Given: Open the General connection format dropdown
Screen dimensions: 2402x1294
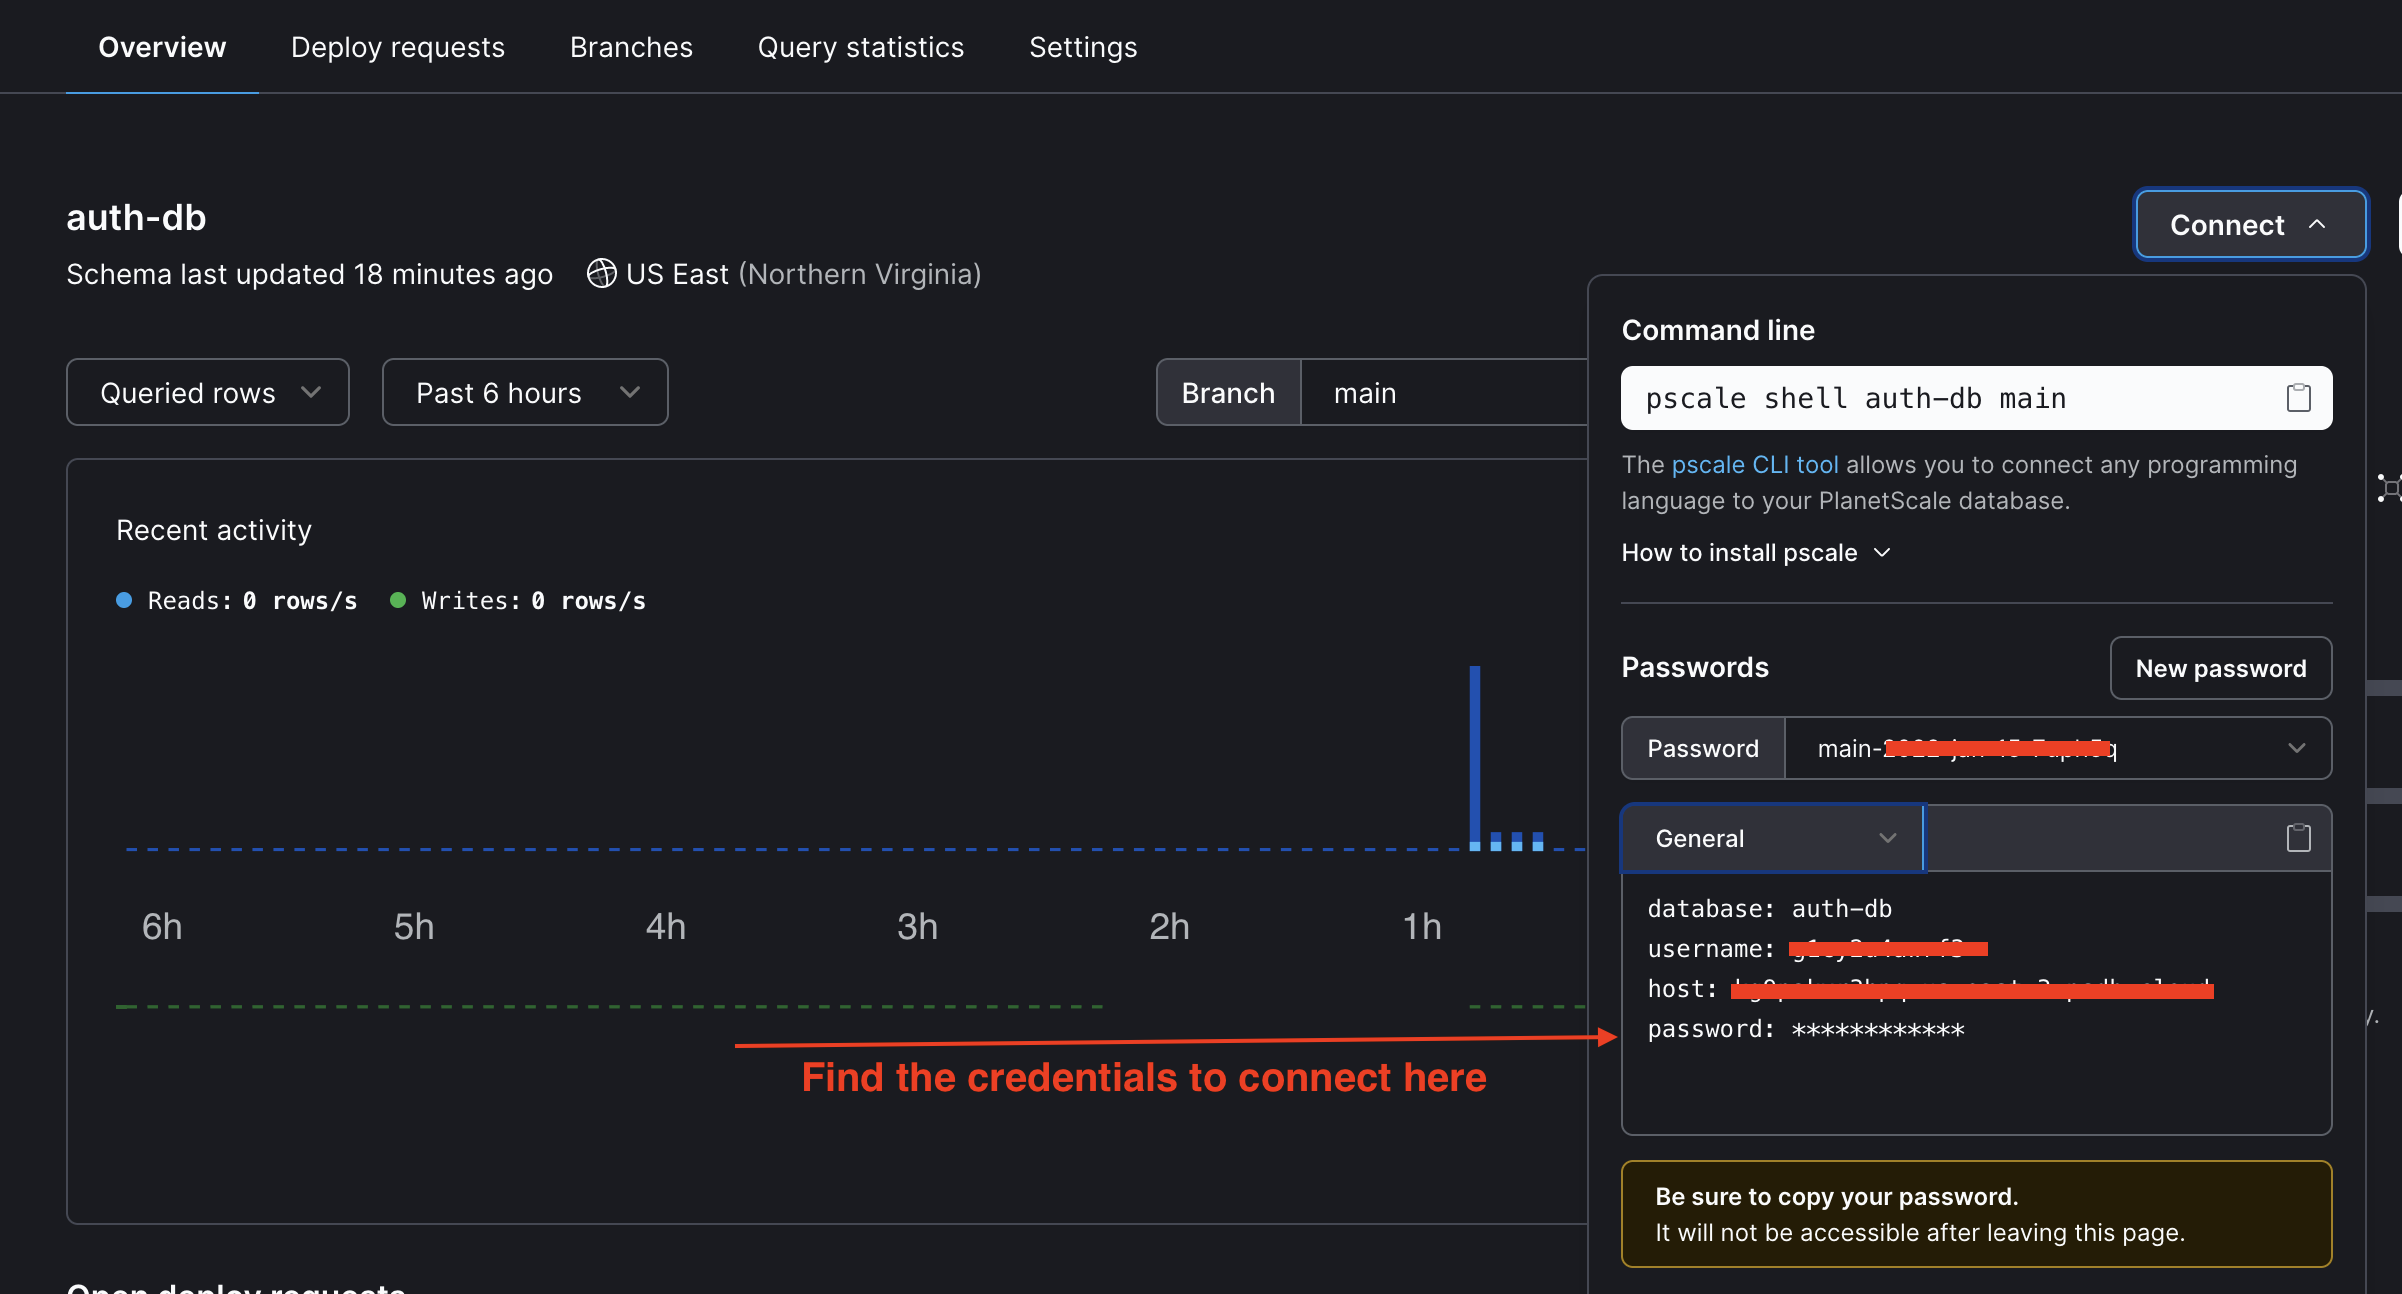Looking at the screenshot, I should pos(1771,838).
